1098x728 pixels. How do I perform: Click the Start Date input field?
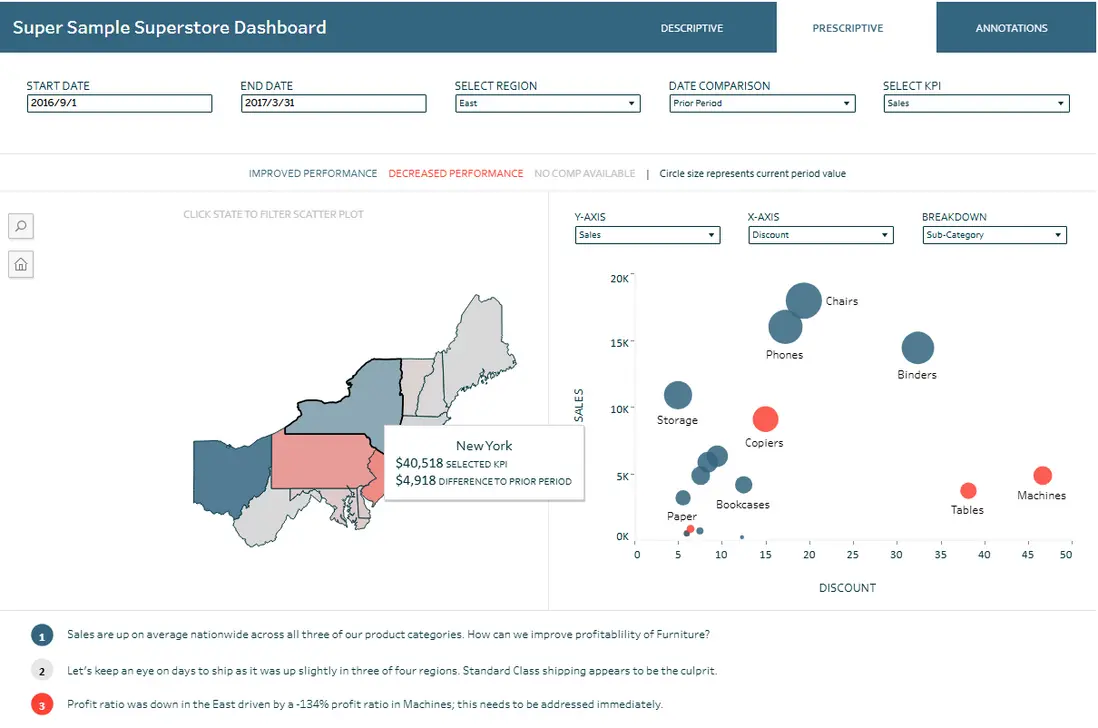[x=119, y=103]
